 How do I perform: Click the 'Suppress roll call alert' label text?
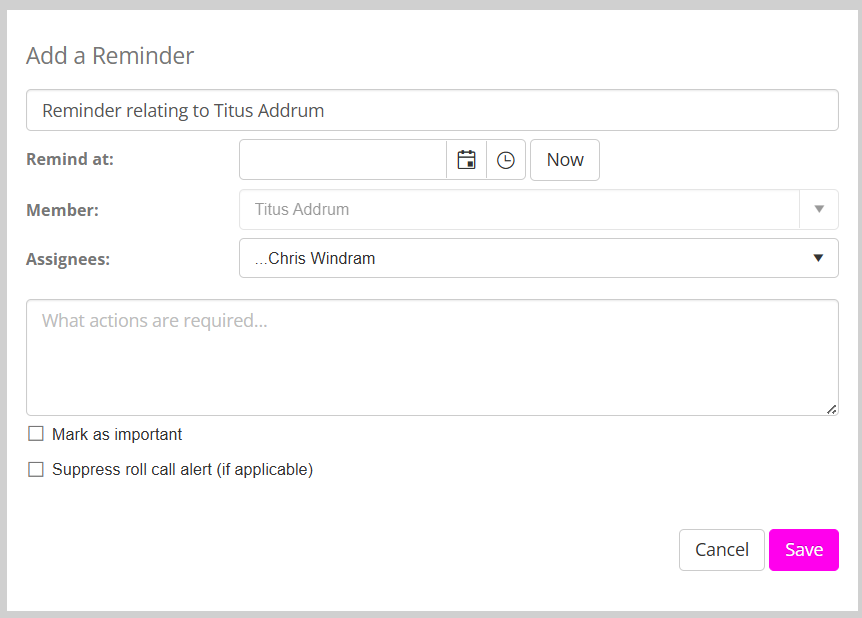coord(182,469)
